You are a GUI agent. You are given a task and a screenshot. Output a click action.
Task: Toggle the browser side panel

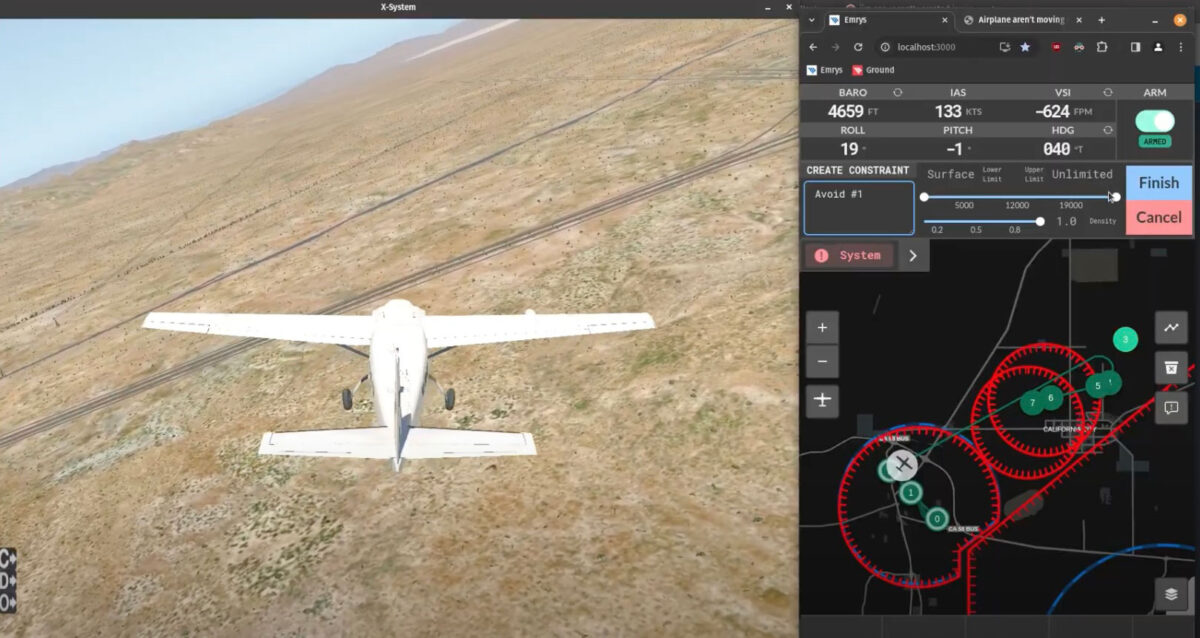click(1135, 47)
